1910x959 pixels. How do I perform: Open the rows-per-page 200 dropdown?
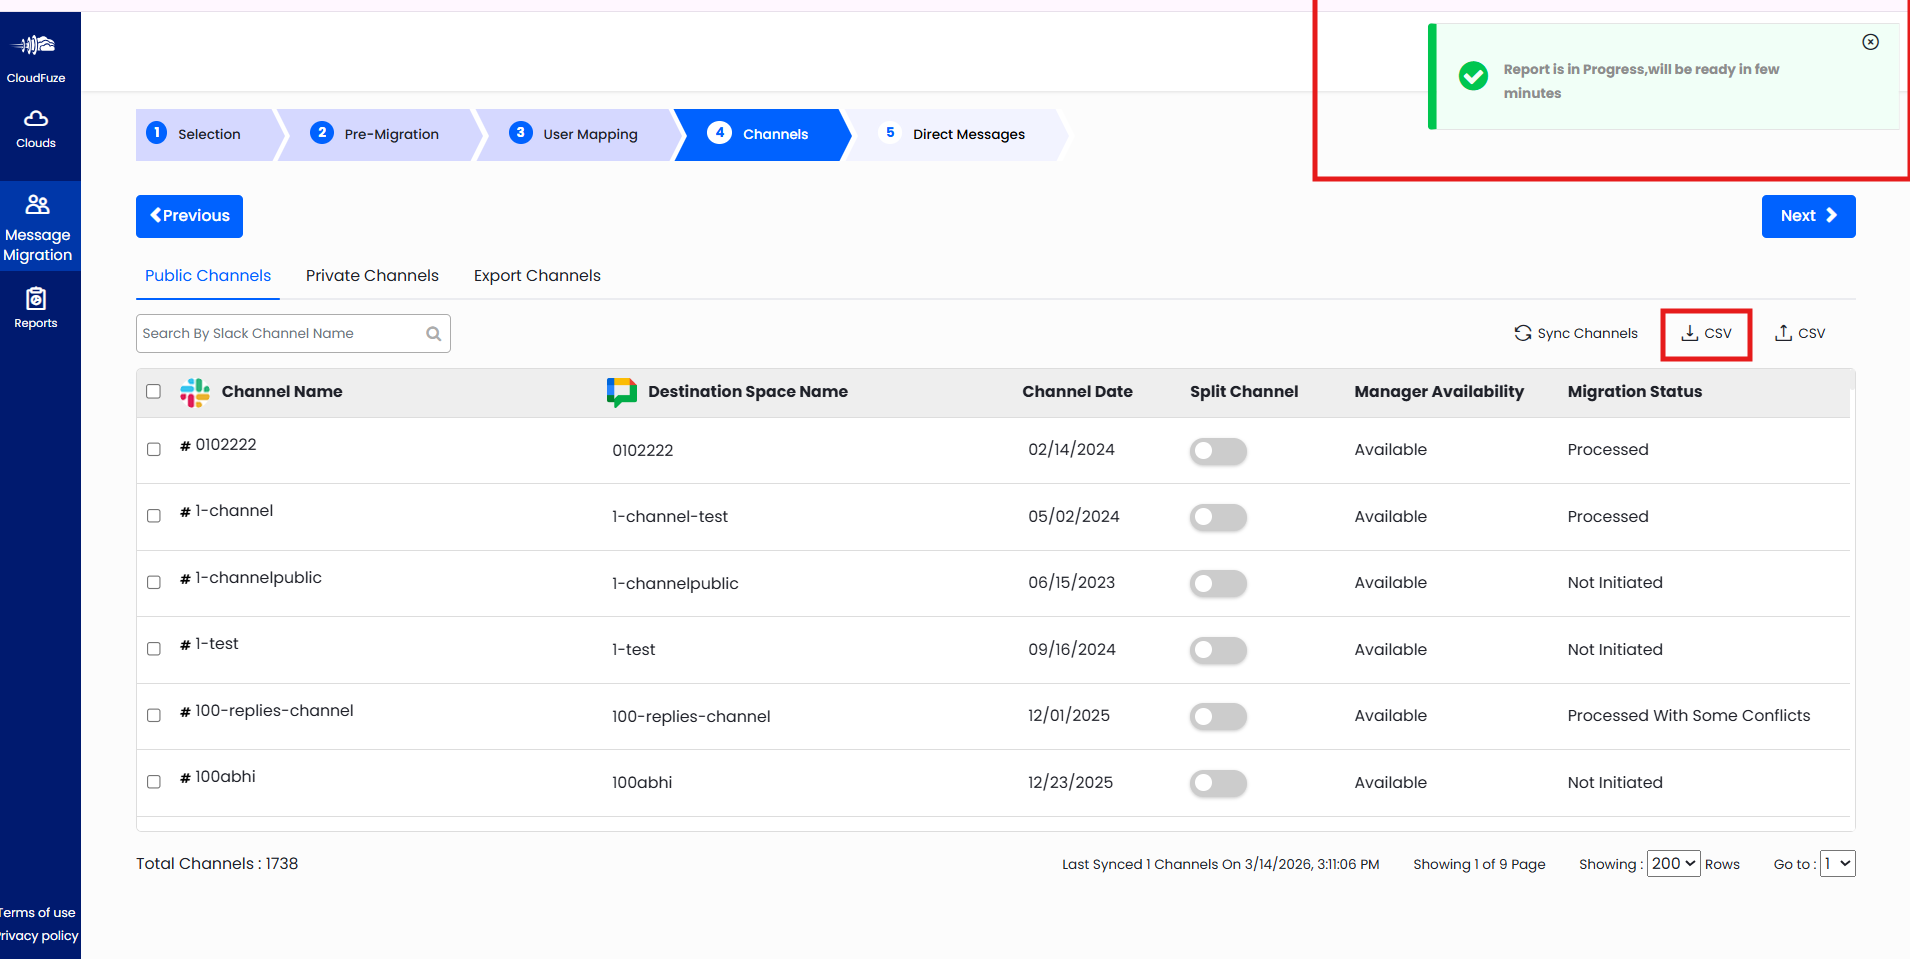pyautogui.click(x=1673, y=864)
